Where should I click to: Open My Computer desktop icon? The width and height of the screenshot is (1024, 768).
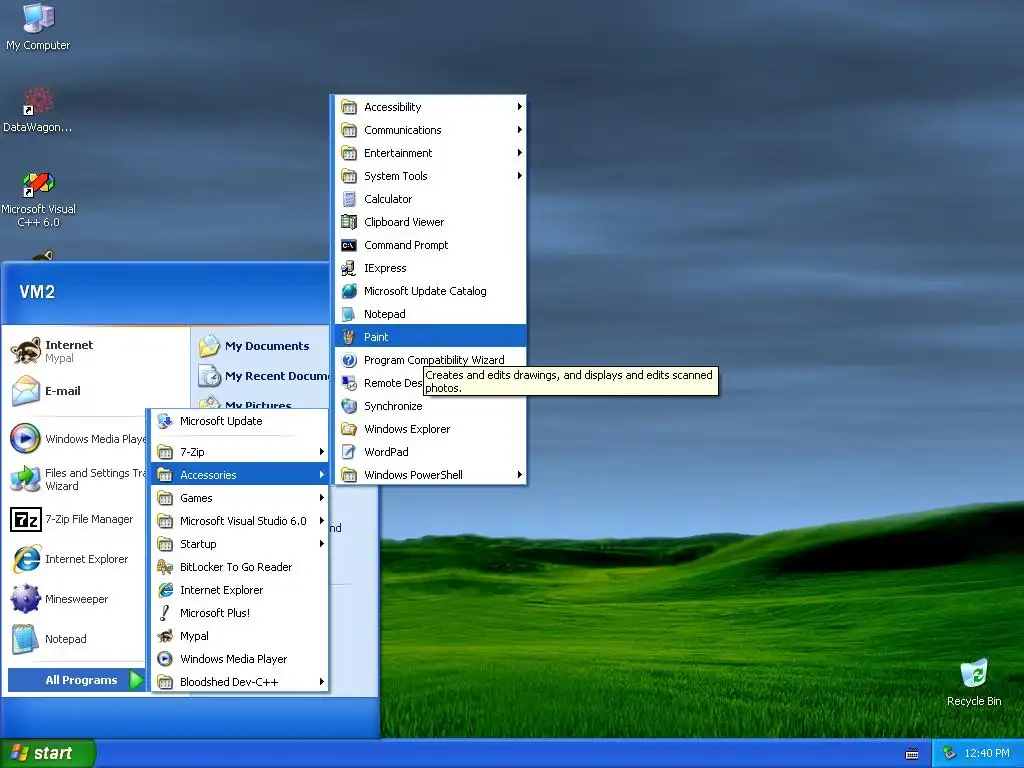click(x=38, y=26)
